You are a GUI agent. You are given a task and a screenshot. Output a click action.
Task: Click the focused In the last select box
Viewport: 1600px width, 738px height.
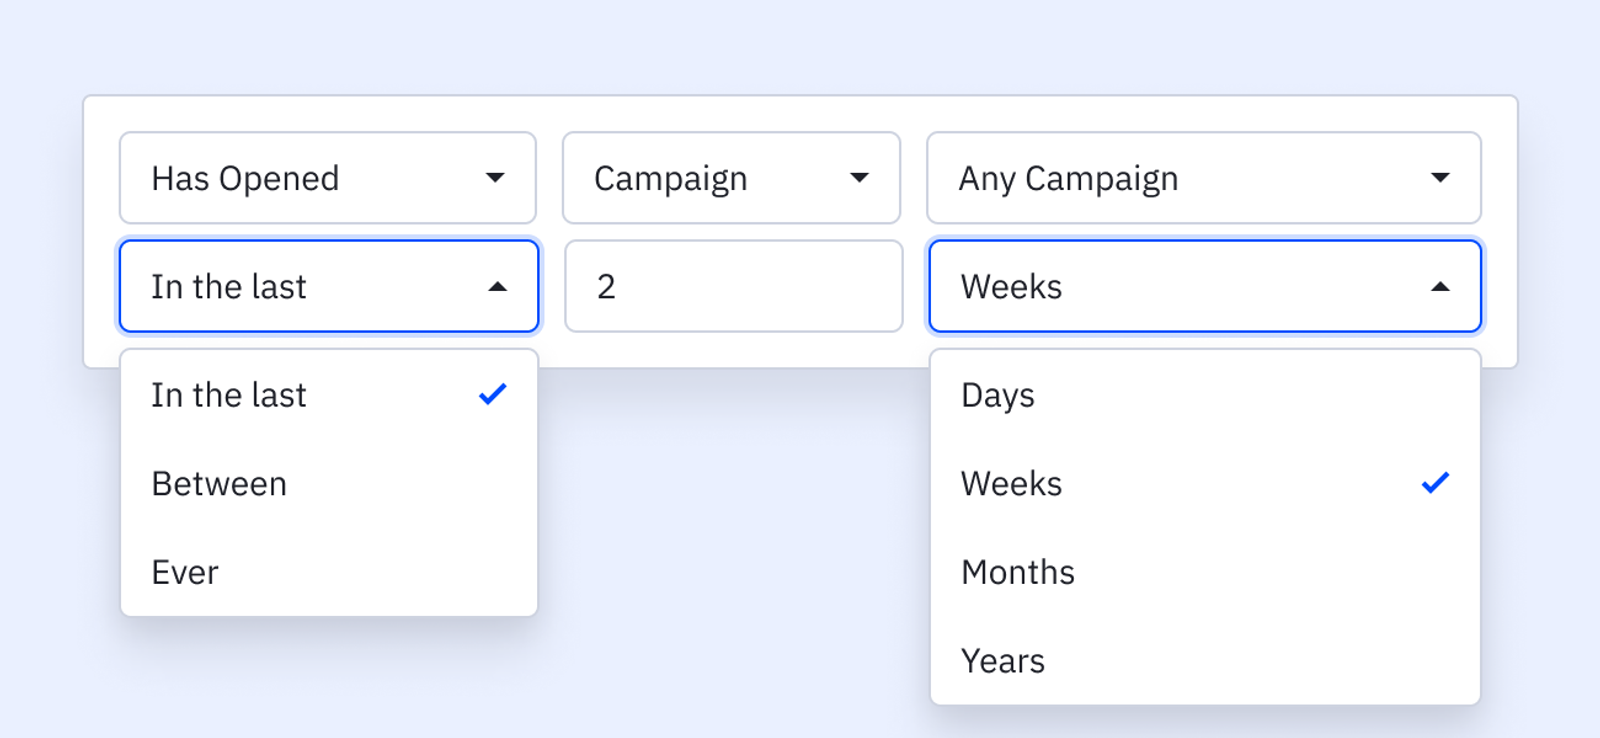tap(300, 287)
